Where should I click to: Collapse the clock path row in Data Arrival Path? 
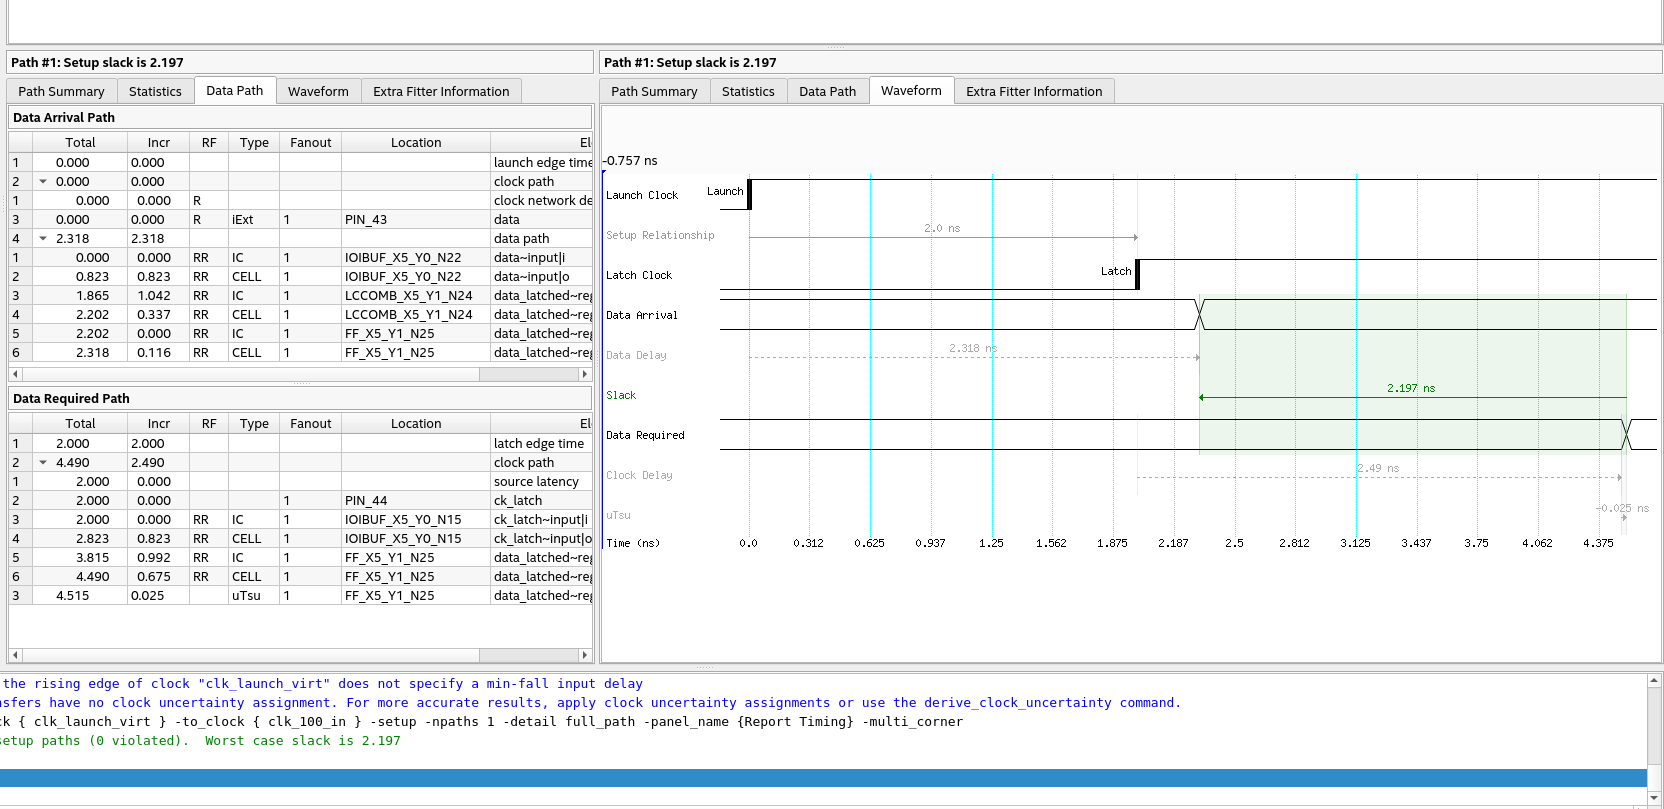[43, 182]
